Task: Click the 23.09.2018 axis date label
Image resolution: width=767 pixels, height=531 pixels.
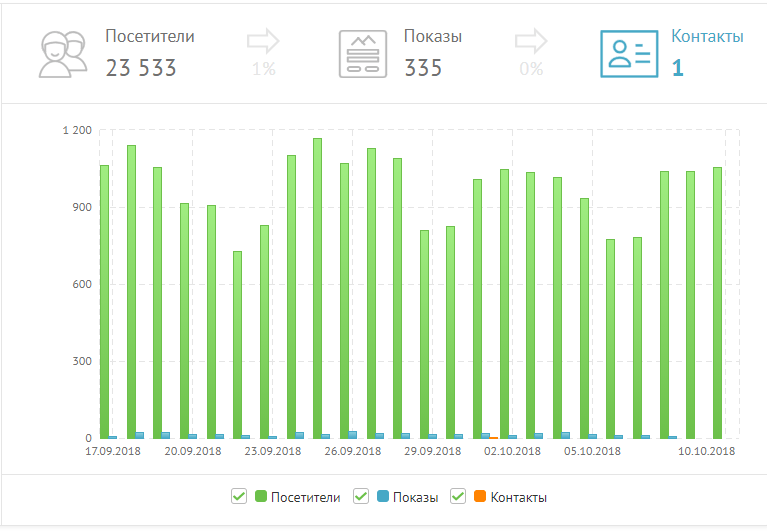Action: tap(272, 451)
